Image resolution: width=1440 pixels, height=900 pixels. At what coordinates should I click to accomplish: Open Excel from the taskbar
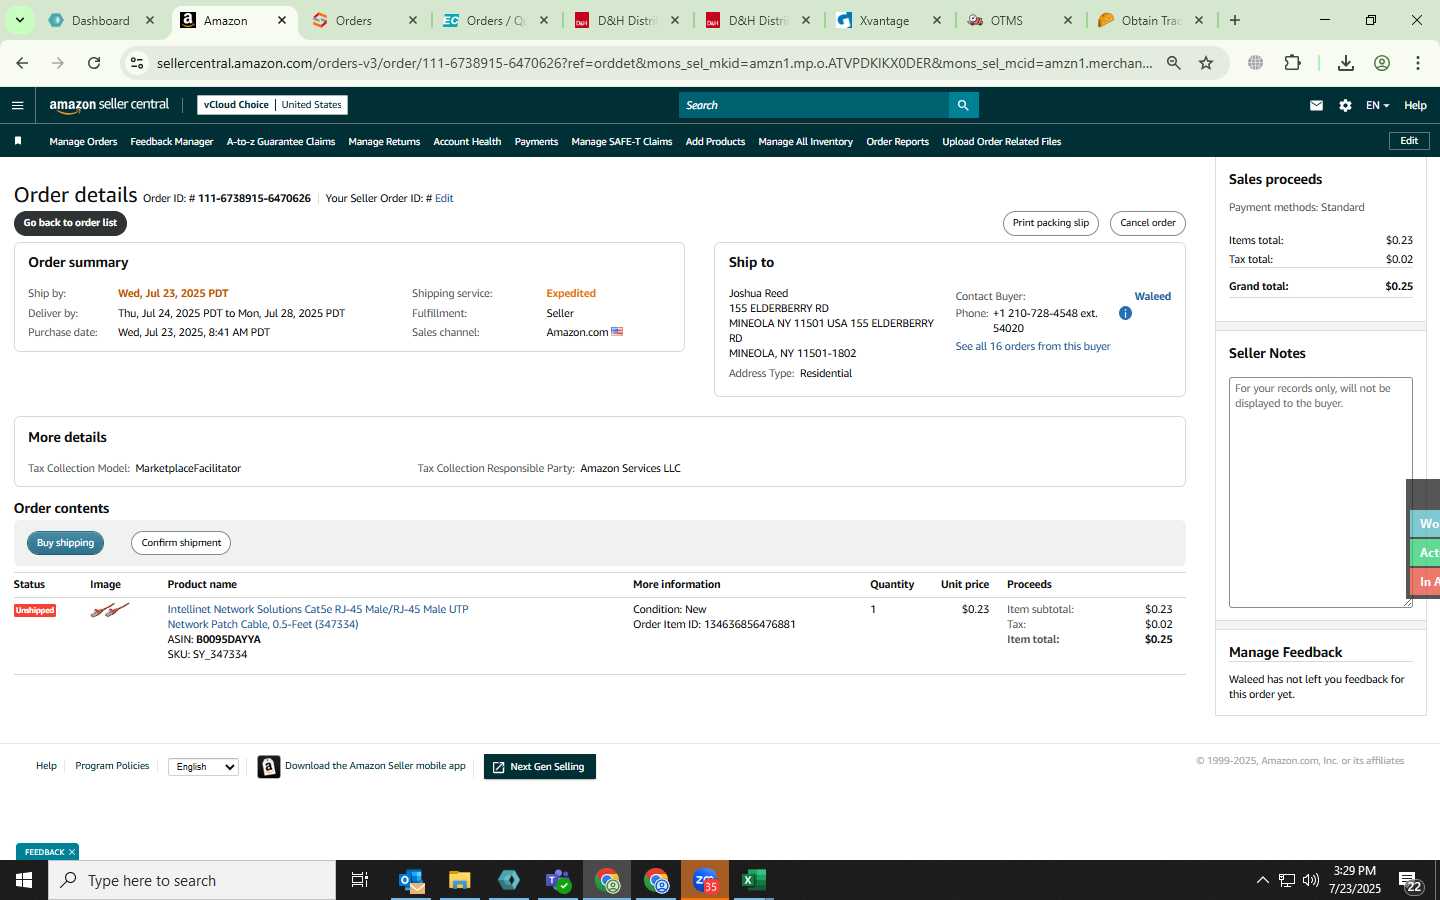coord(754,880)
